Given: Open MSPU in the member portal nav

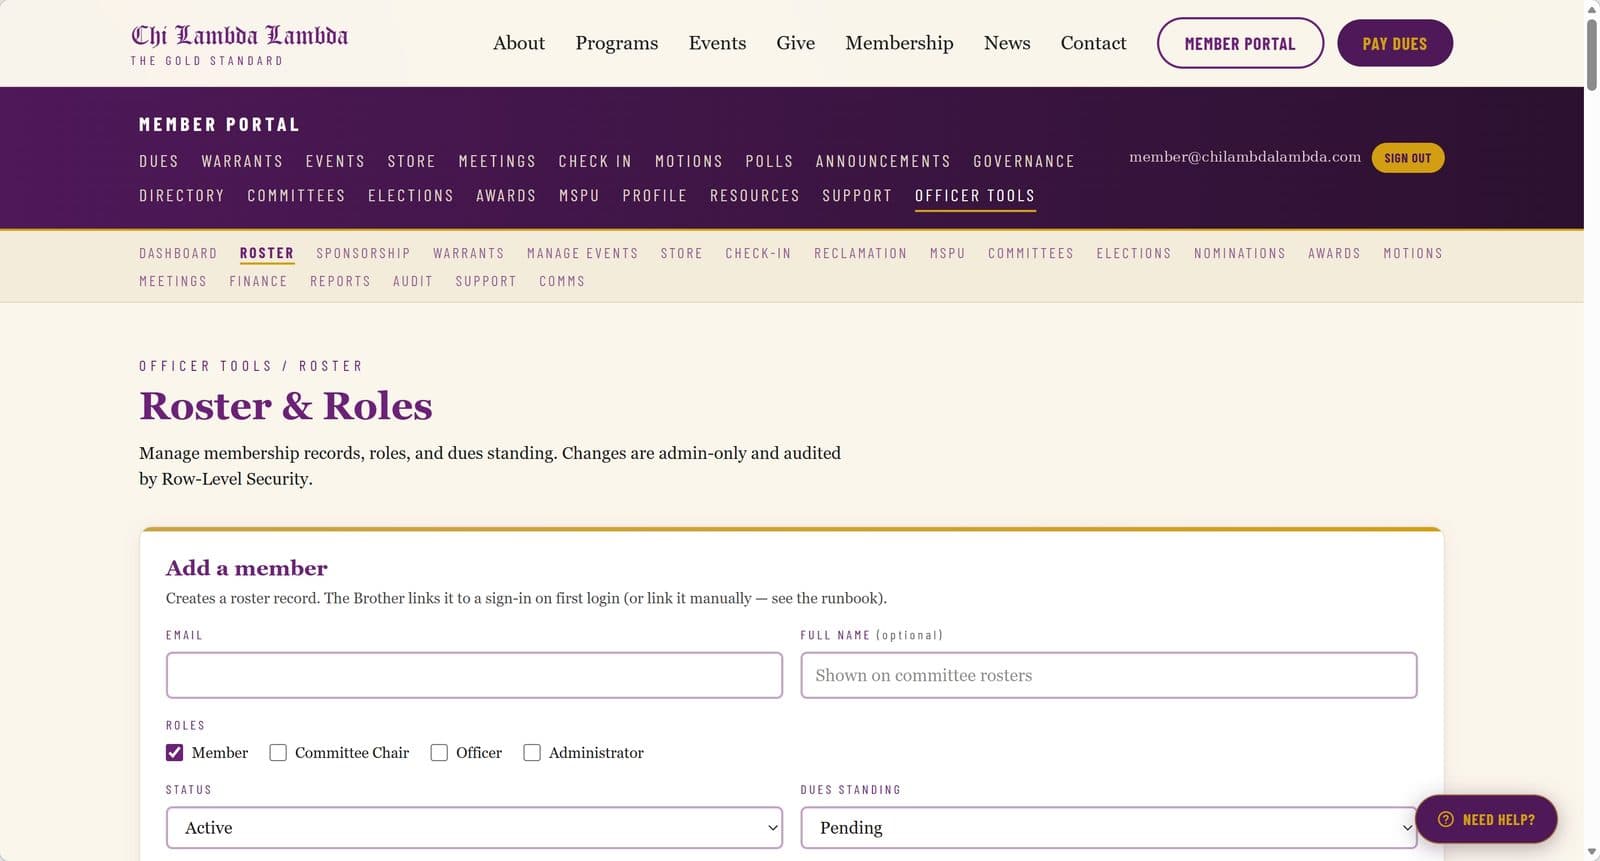Looking at the screenshot, I should tap(579, 196).
